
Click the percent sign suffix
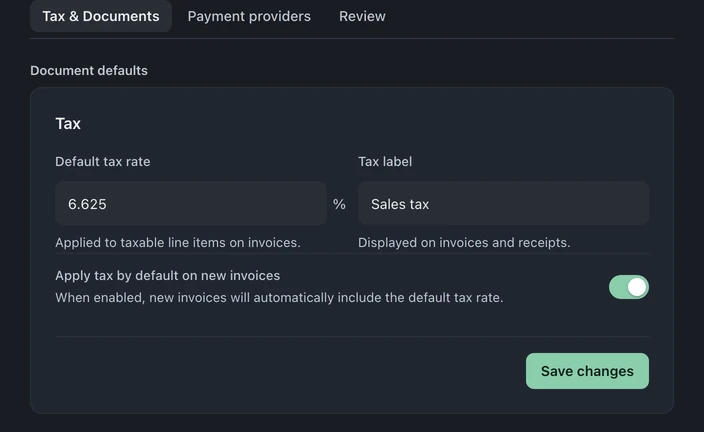(339, 204)
